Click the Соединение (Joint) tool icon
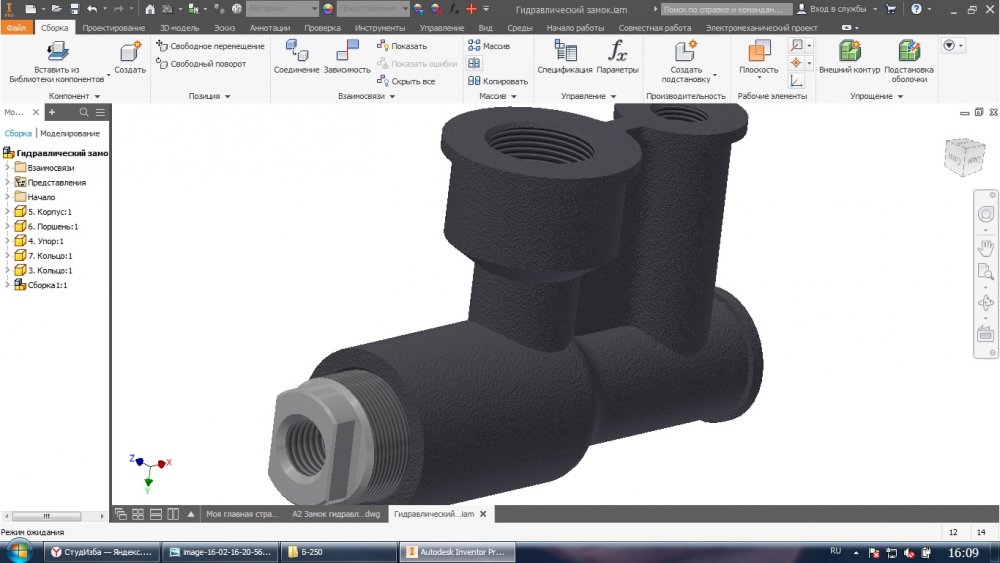The image size is (1000, 563). point(296,52)
